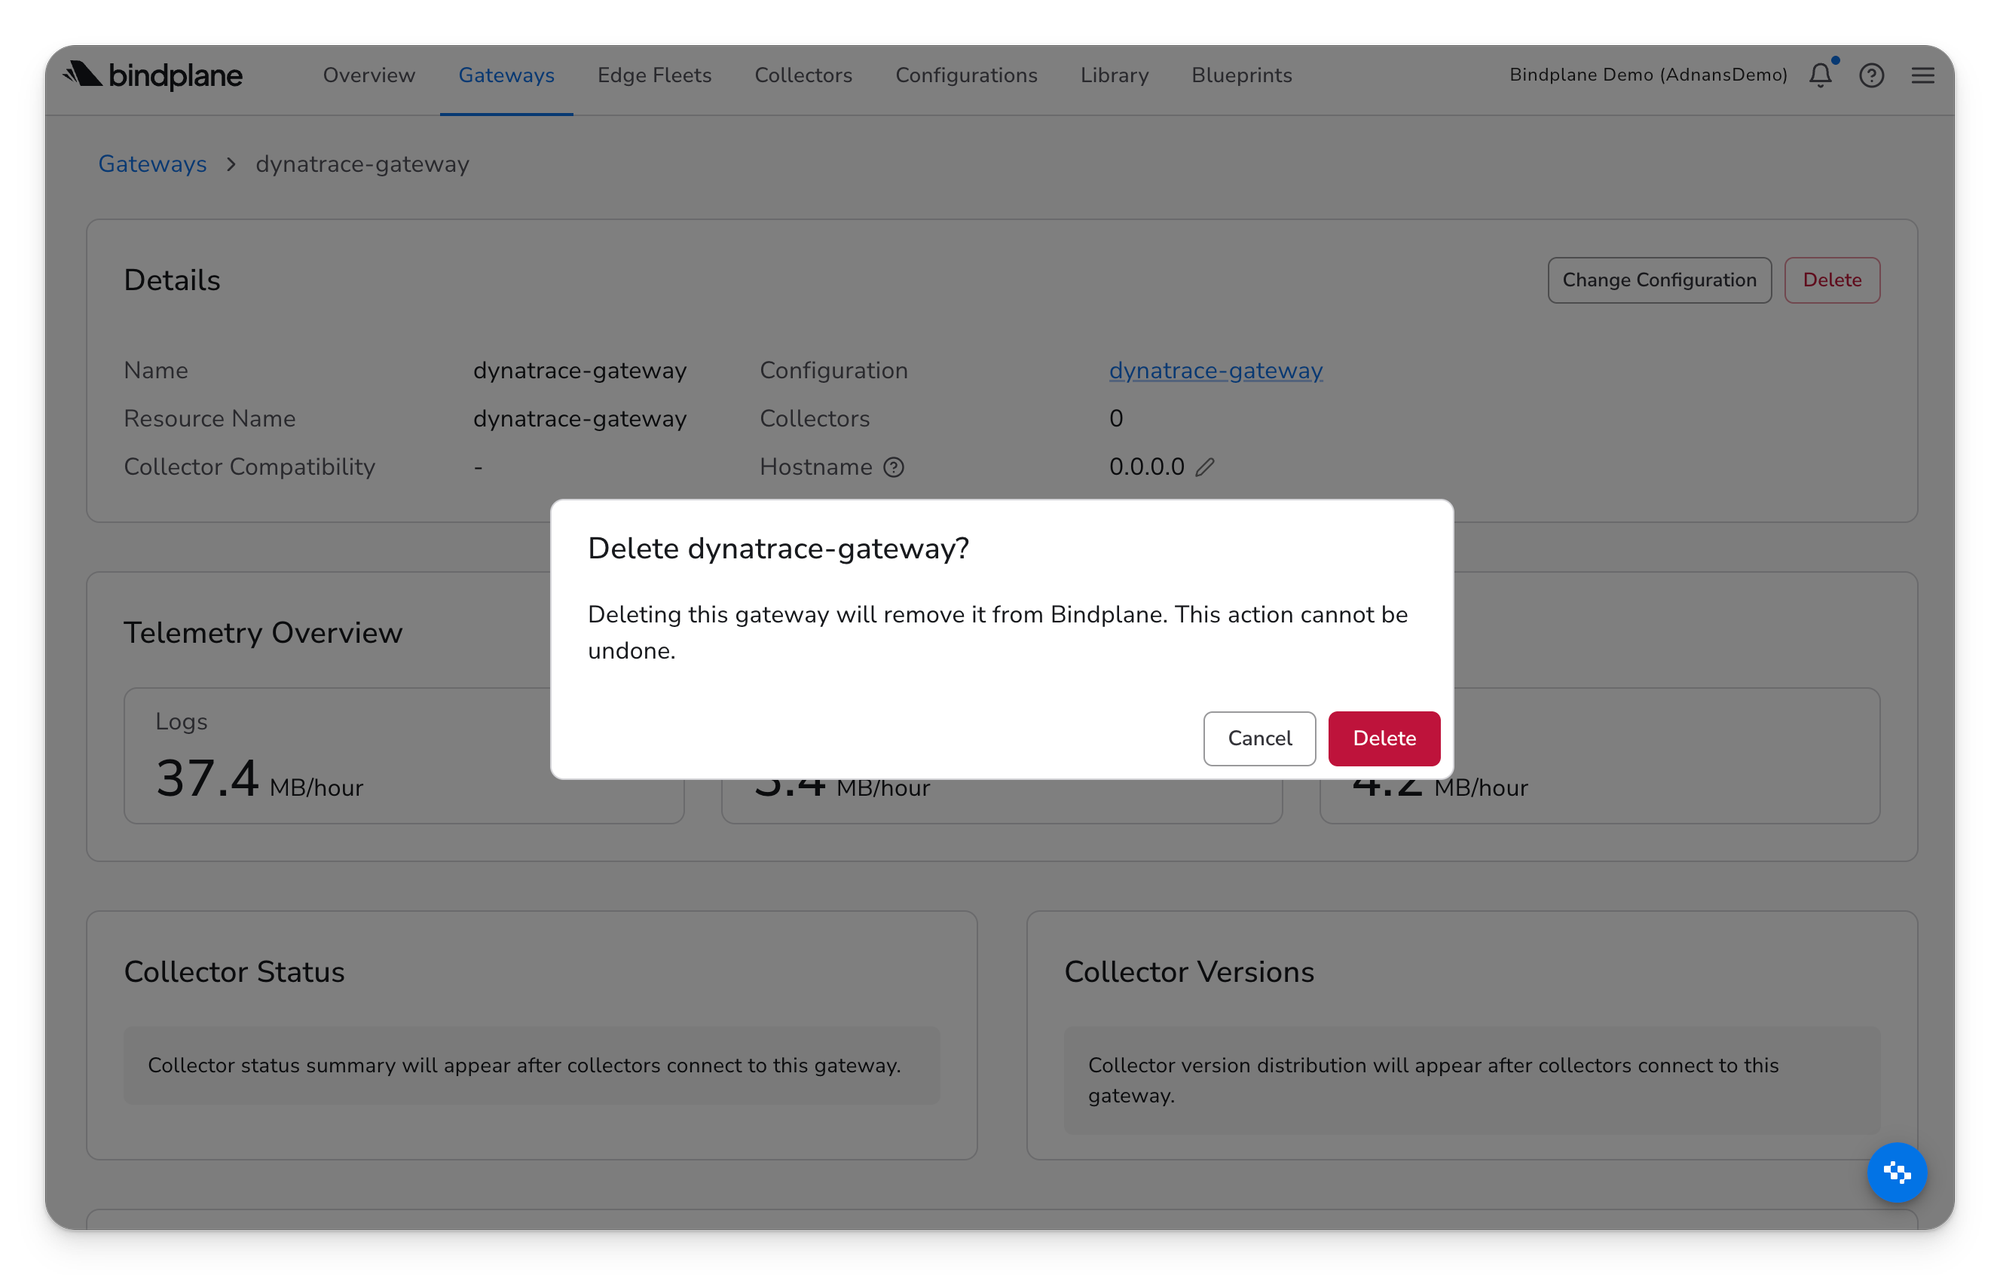Click Delete in the Details panel
Viewport: 2000px width, 1275px height.
[x=1832, y=280]
